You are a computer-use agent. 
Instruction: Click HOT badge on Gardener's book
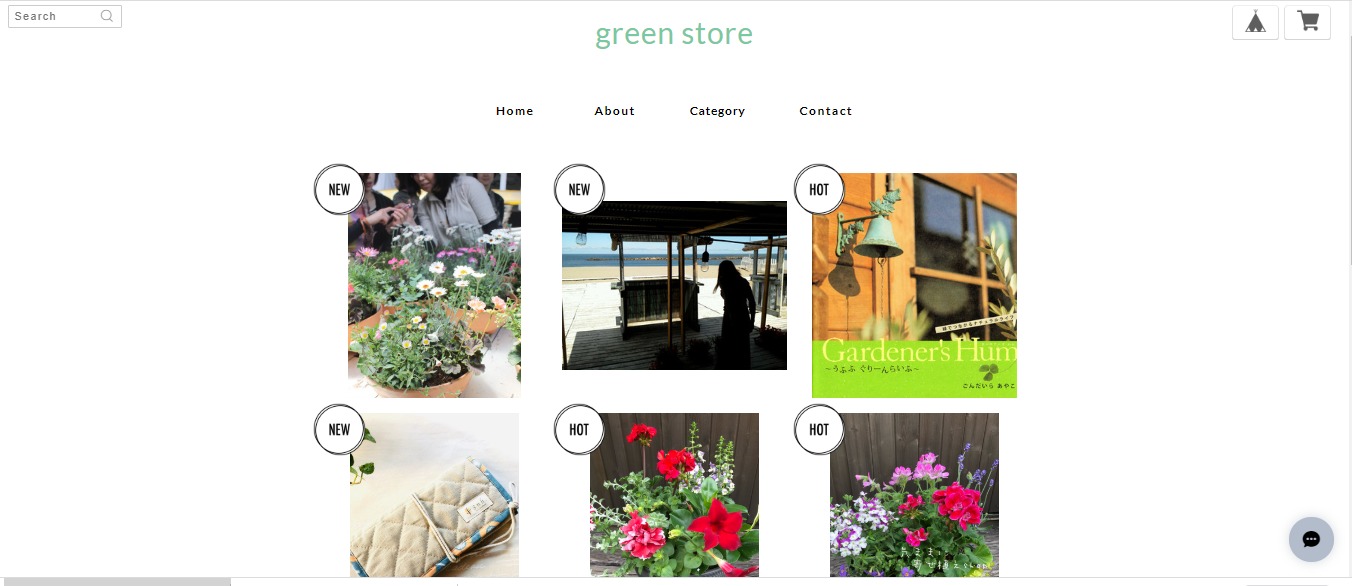[819, 189]
